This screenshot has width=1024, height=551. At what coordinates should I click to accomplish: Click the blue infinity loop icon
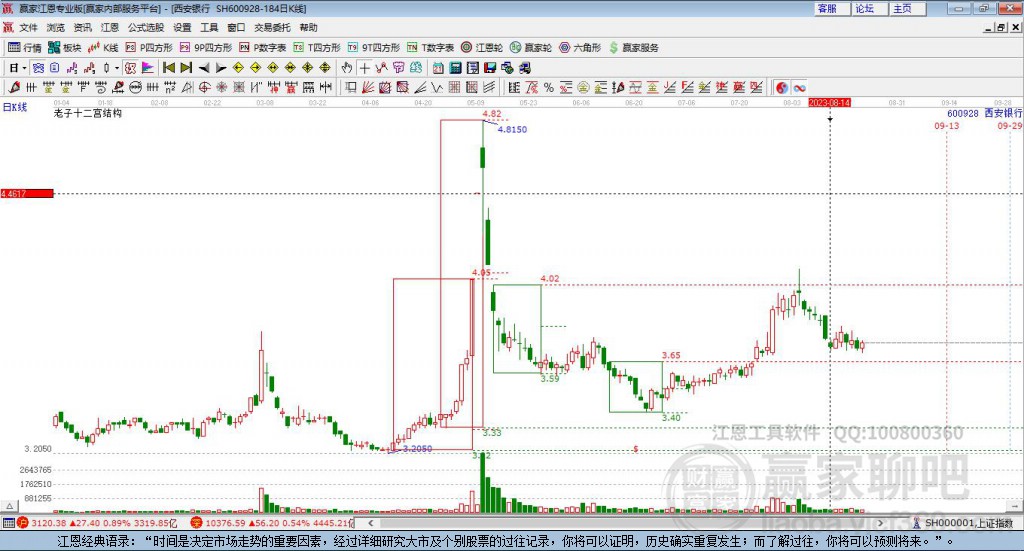(799, 87)
